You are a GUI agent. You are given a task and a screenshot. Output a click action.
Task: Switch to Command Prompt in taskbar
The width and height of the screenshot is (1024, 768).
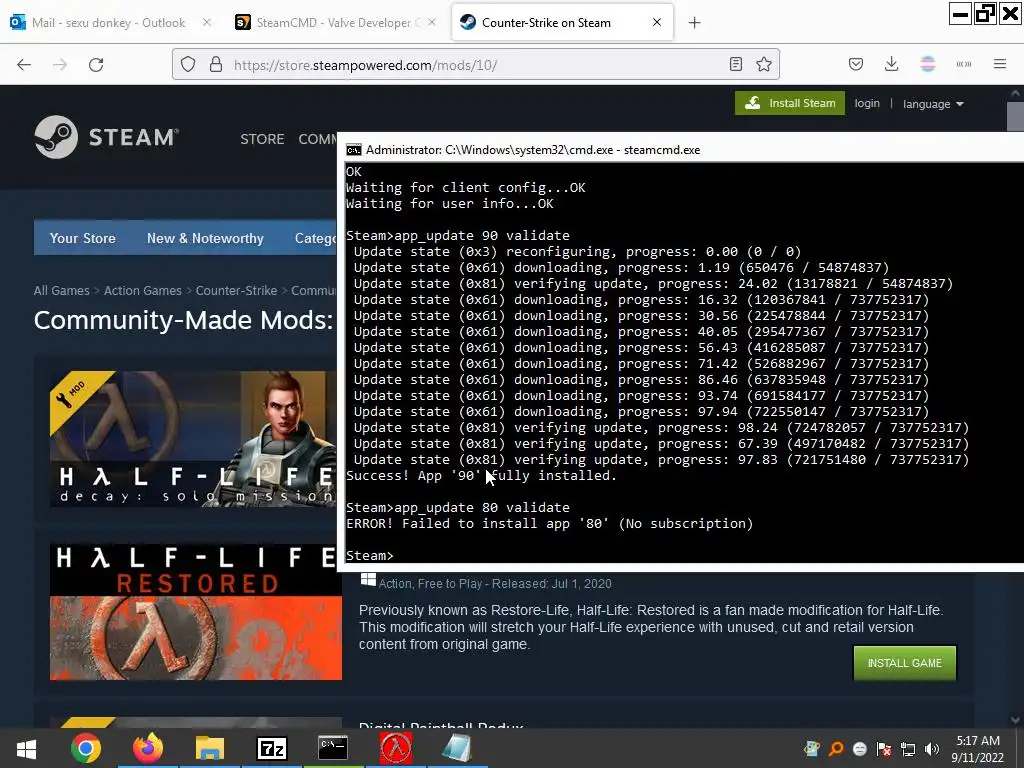[332, 748]
